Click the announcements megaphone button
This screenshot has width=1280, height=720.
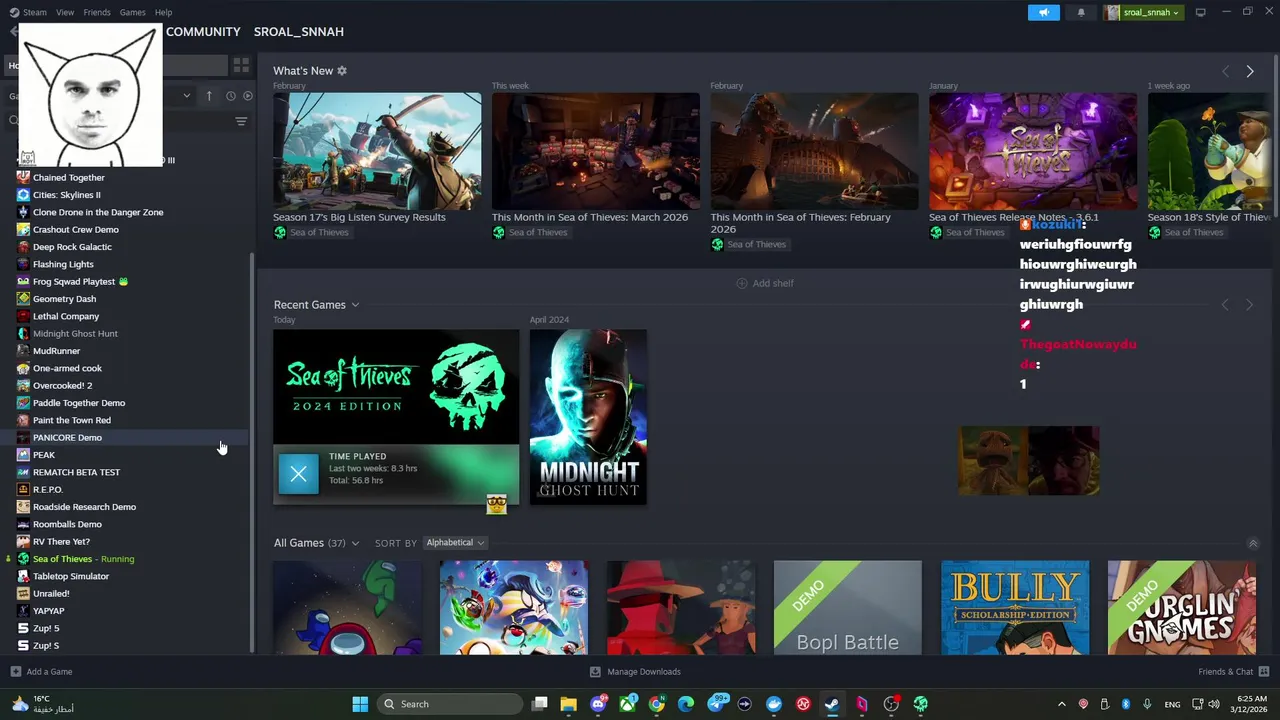pyautogui.click(x=1043, y=12)
